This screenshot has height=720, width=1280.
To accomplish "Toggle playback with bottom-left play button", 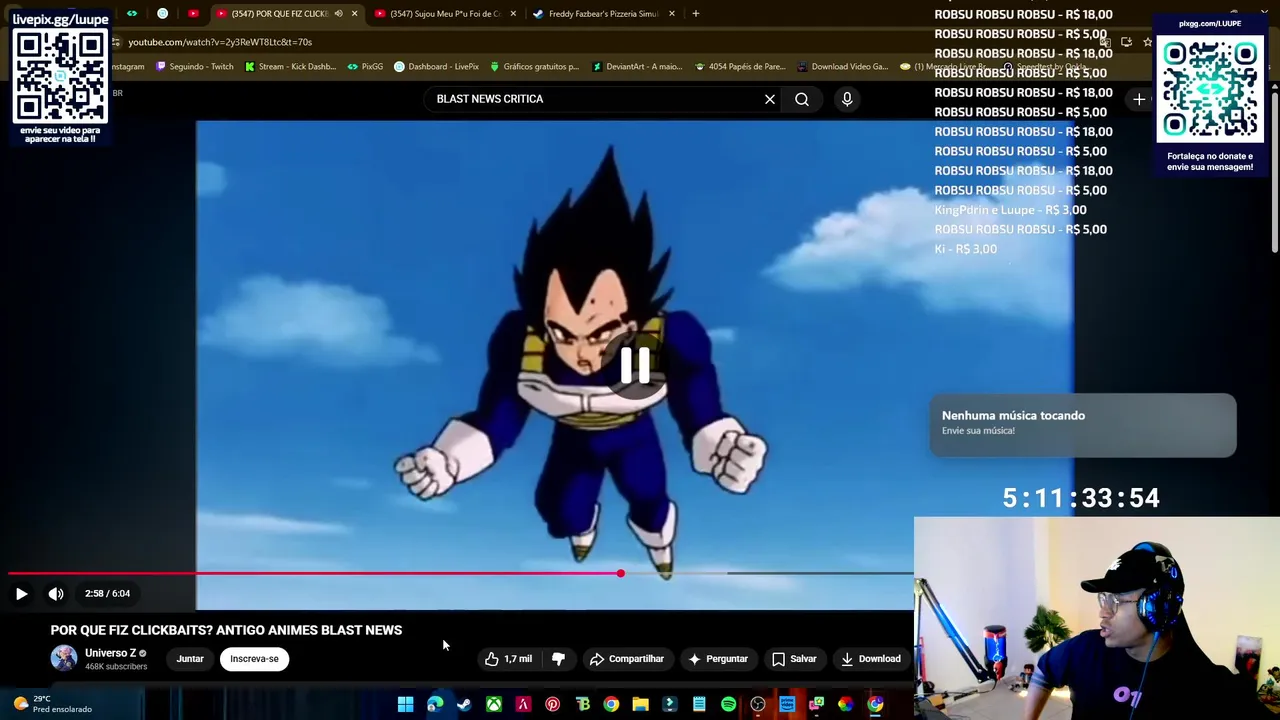I will pyautogui.click(x=21, y=594).
